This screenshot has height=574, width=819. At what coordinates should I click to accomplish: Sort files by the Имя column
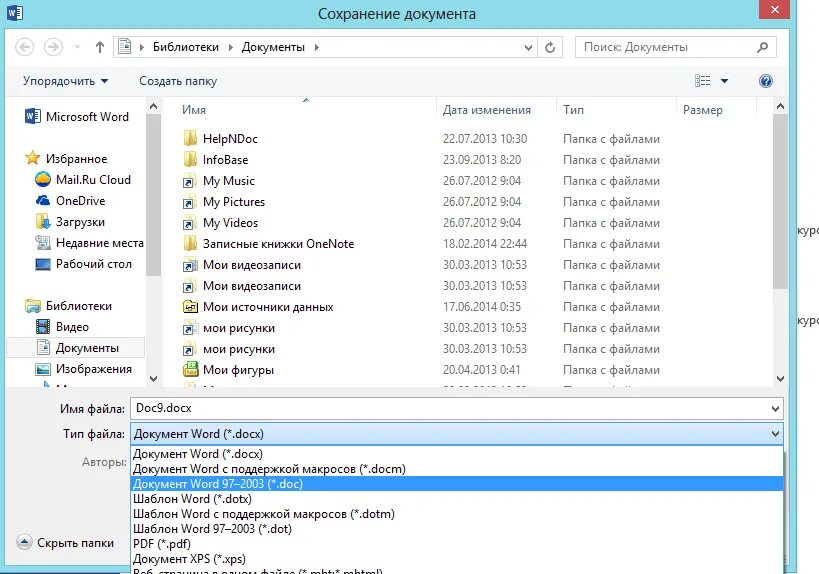194,110
